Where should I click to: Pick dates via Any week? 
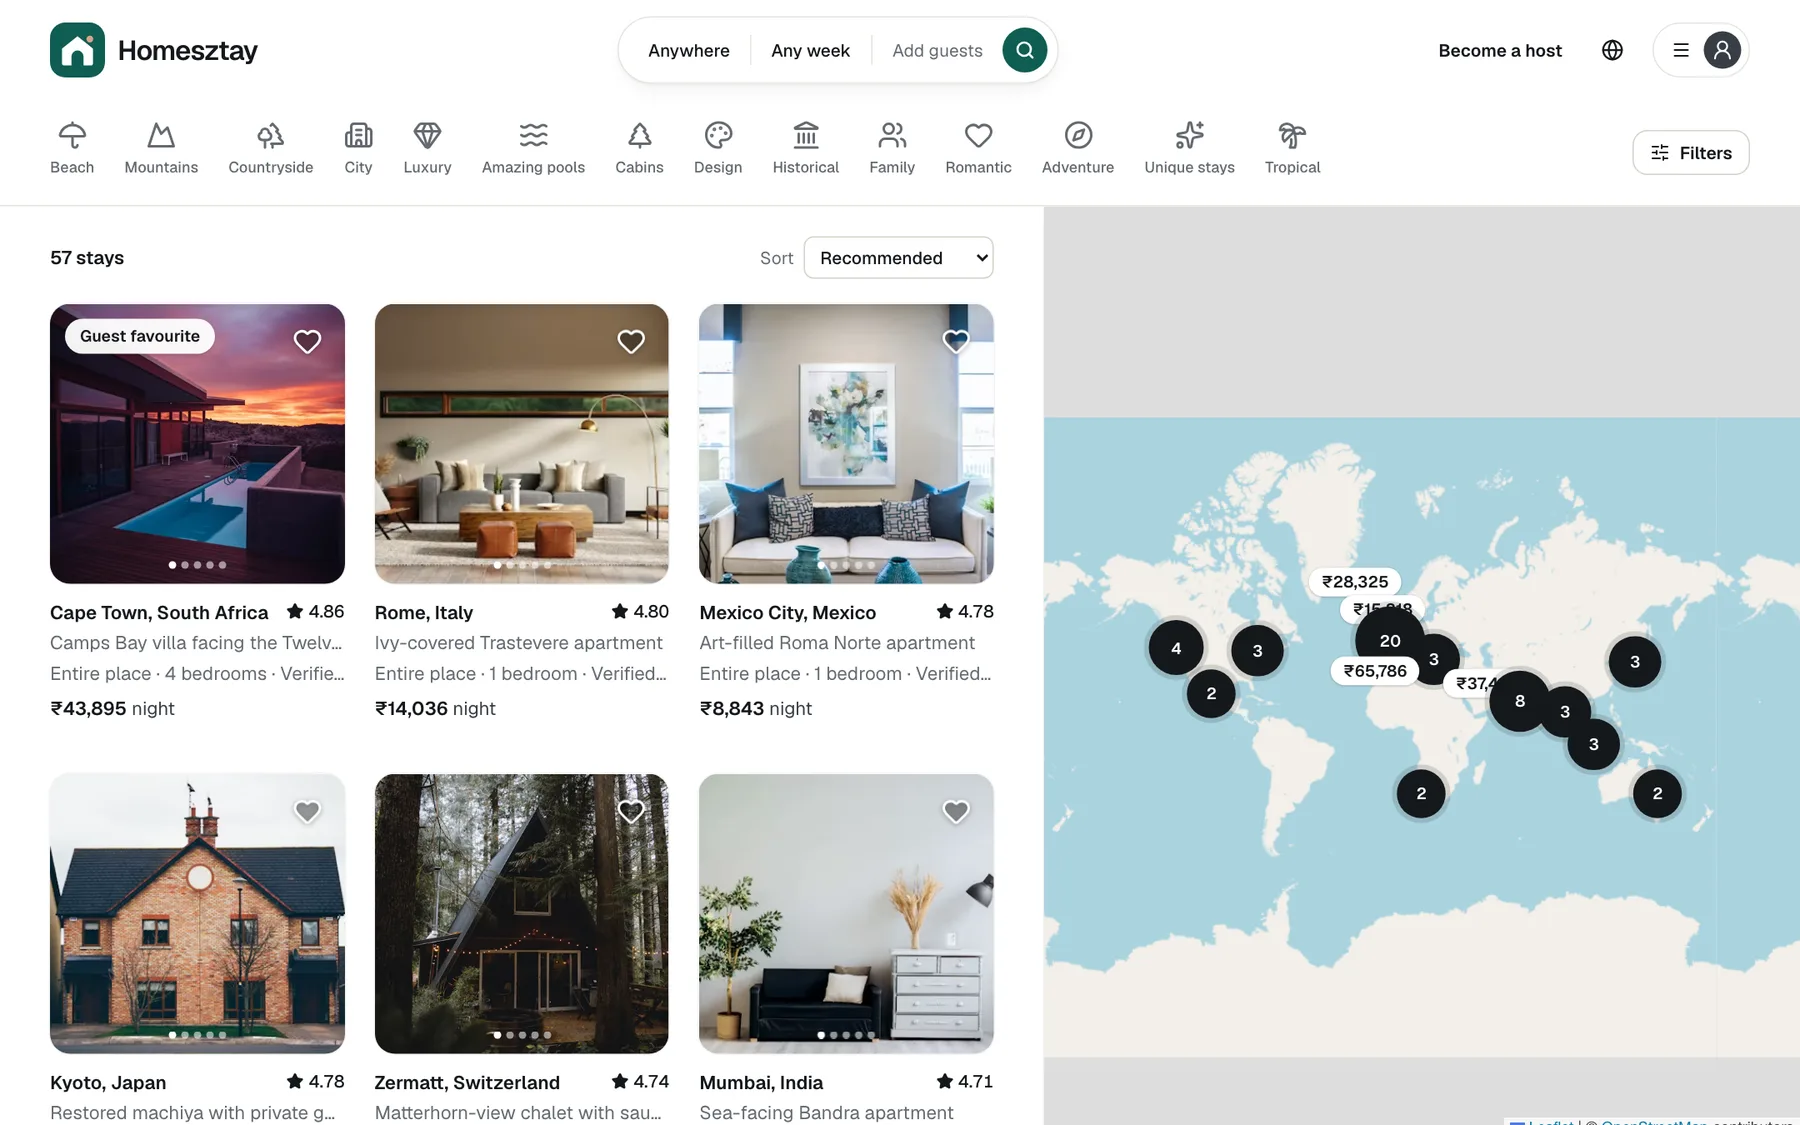[x=810, y=50]
